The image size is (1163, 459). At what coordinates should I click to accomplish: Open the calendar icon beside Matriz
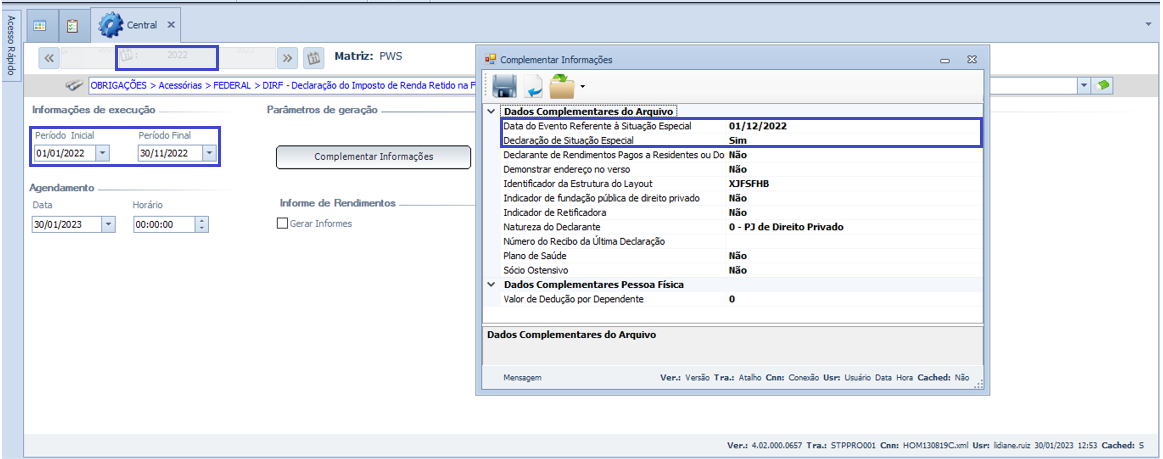313,57
